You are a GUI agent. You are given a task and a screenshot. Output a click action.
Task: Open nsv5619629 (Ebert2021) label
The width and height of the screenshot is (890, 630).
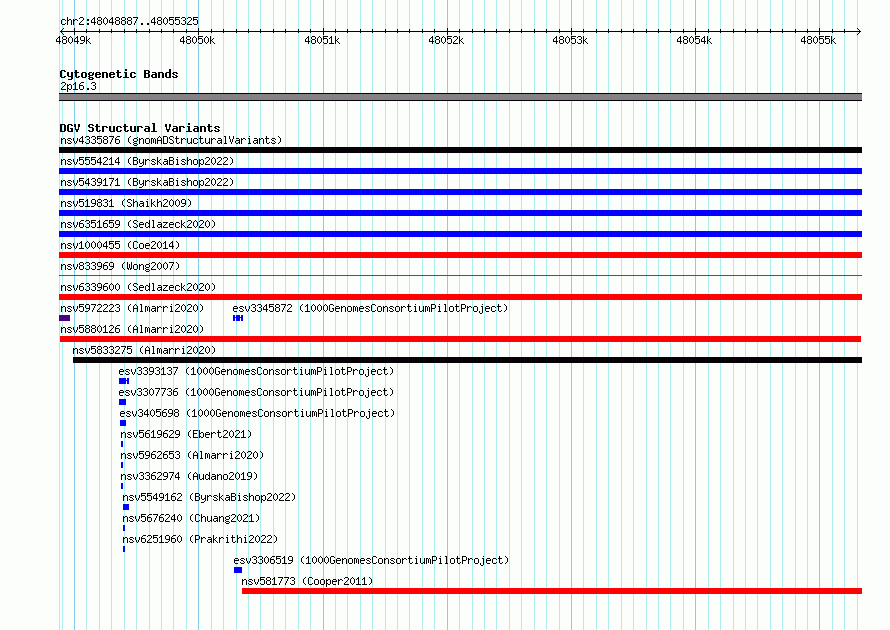coord(186,434)
